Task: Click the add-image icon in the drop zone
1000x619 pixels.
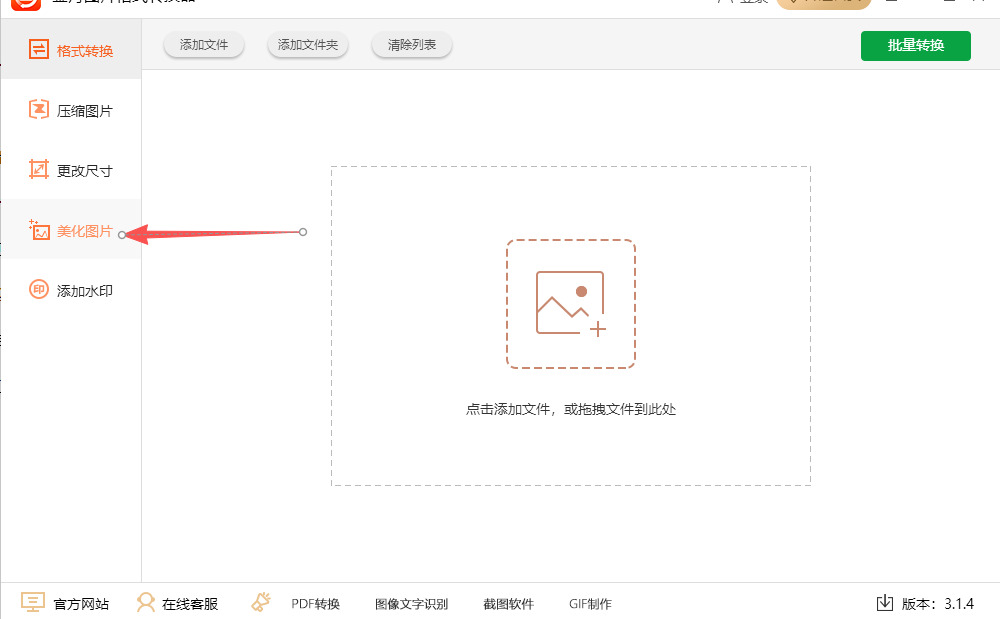Action: coord(571,303)
